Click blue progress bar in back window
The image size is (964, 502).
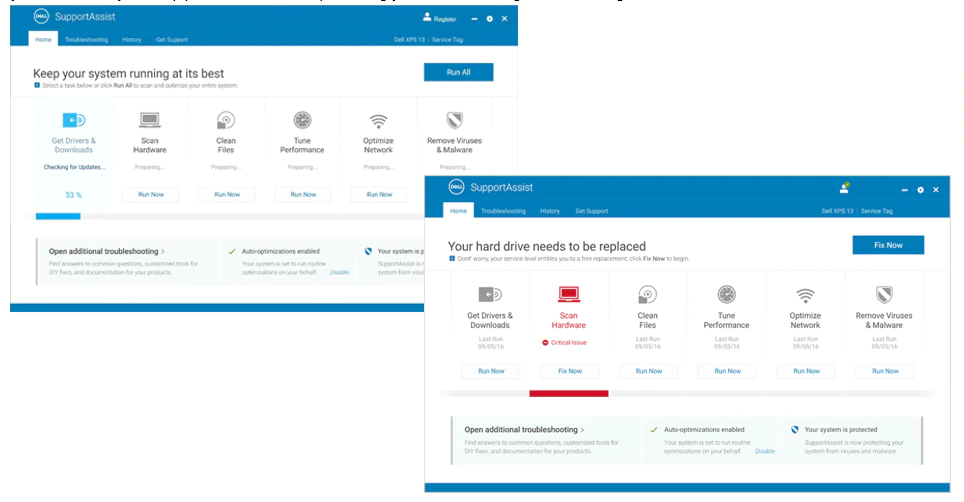click(58, 216)
